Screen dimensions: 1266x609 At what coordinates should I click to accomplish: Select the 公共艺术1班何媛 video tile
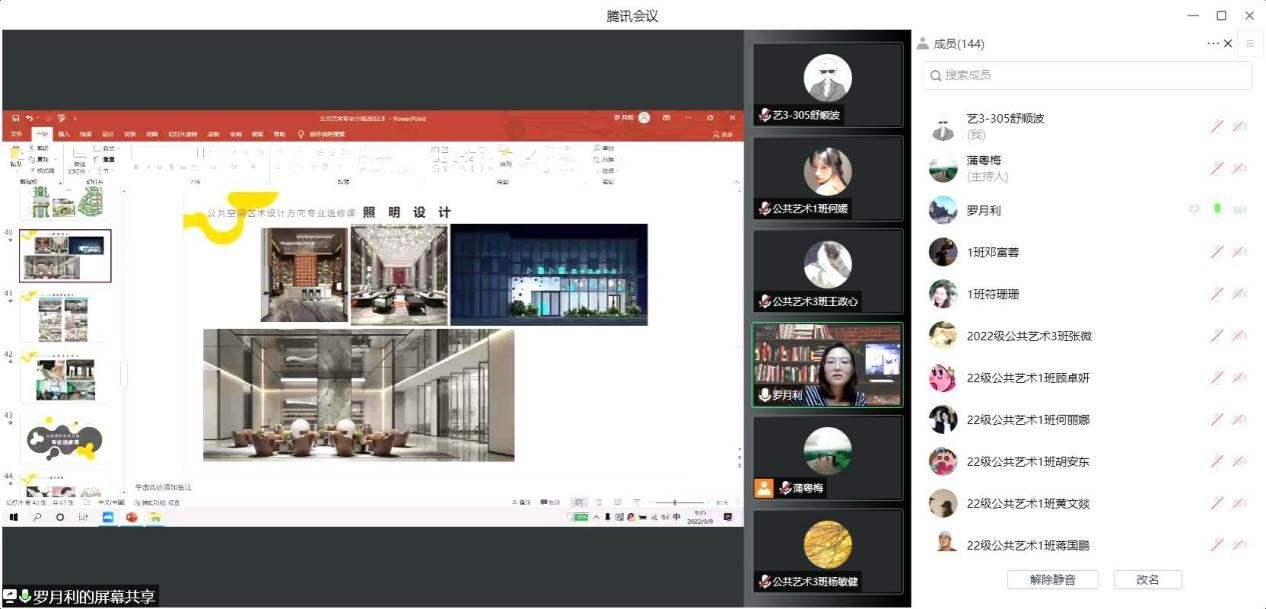827,178
